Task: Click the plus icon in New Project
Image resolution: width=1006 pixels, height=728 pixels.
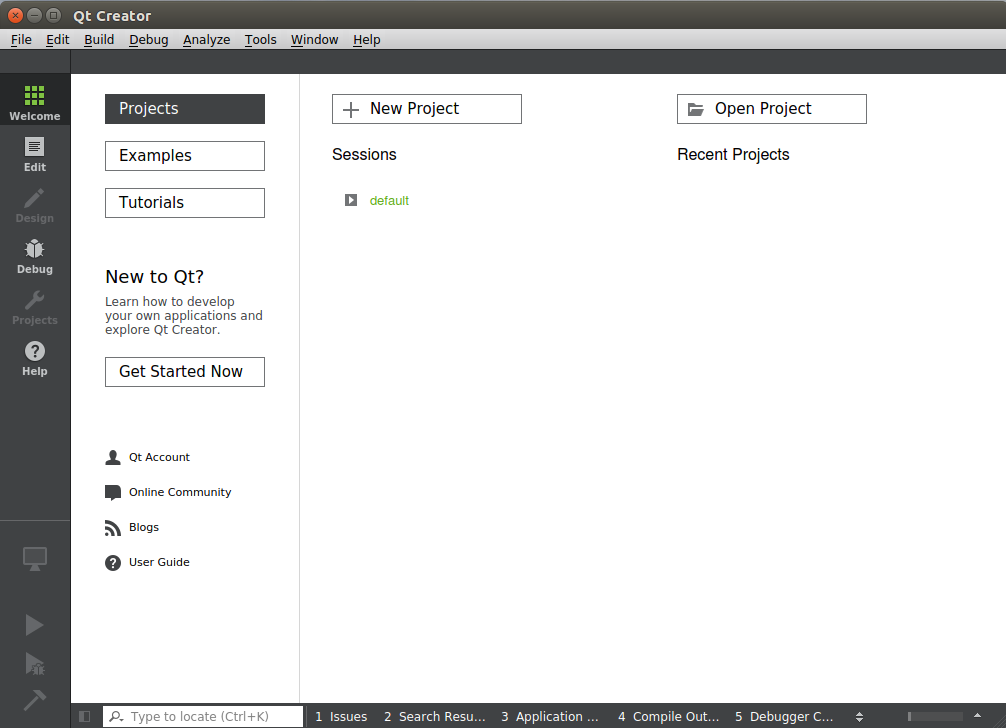Action: pos(351,110)
